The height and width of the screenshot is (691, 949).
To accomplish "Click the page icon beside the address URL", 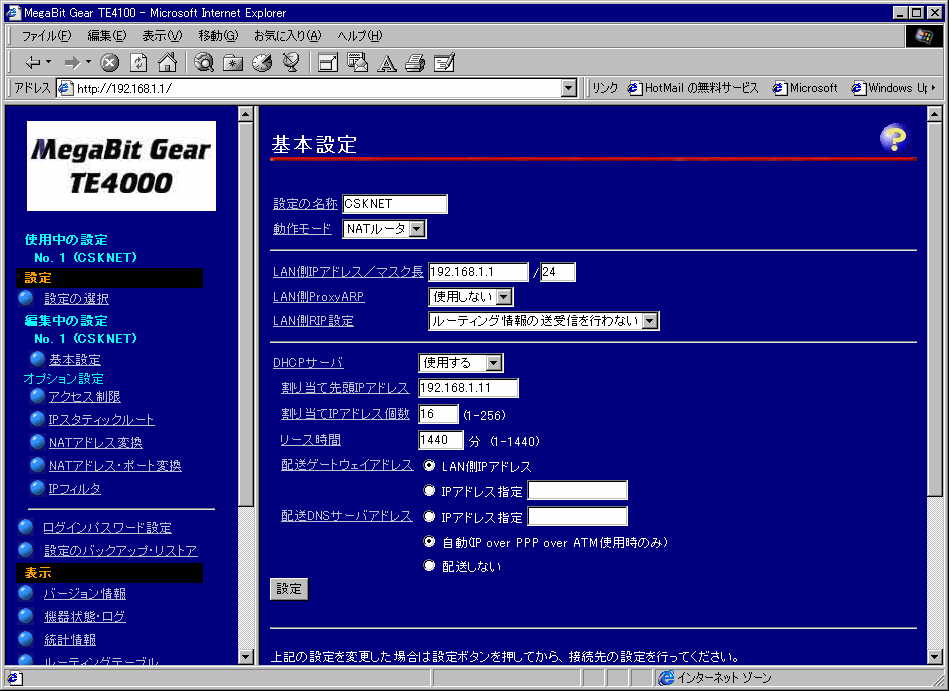I will click(65, 88).
